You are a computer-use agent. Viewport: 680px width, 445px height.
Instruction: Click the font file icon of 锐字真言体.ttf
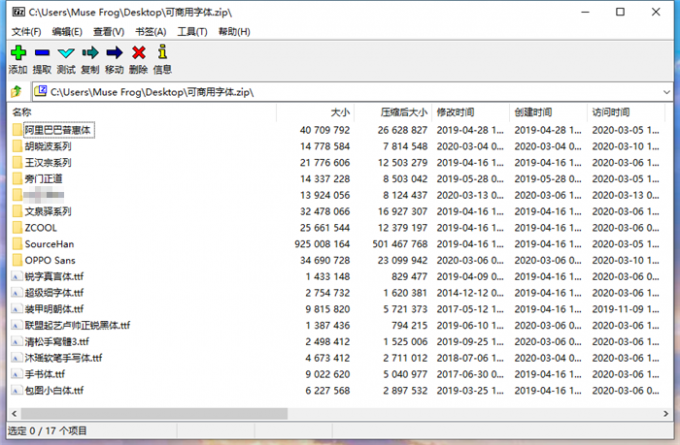(x=16, y=276)
